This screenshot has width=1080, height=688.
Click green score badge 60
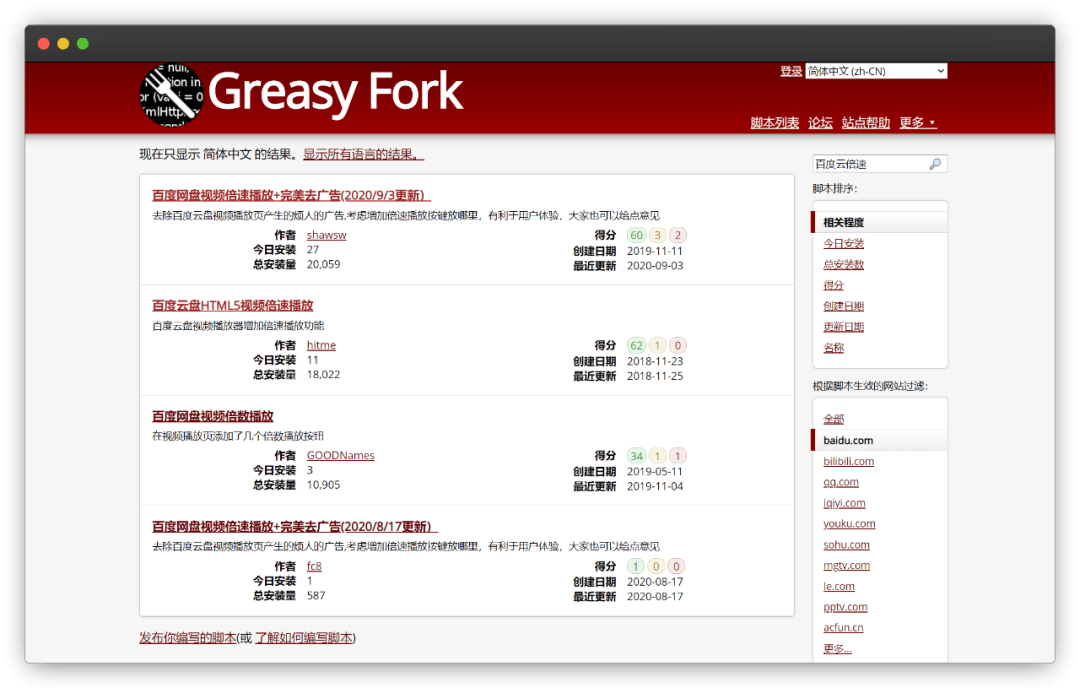click(636, 235)
